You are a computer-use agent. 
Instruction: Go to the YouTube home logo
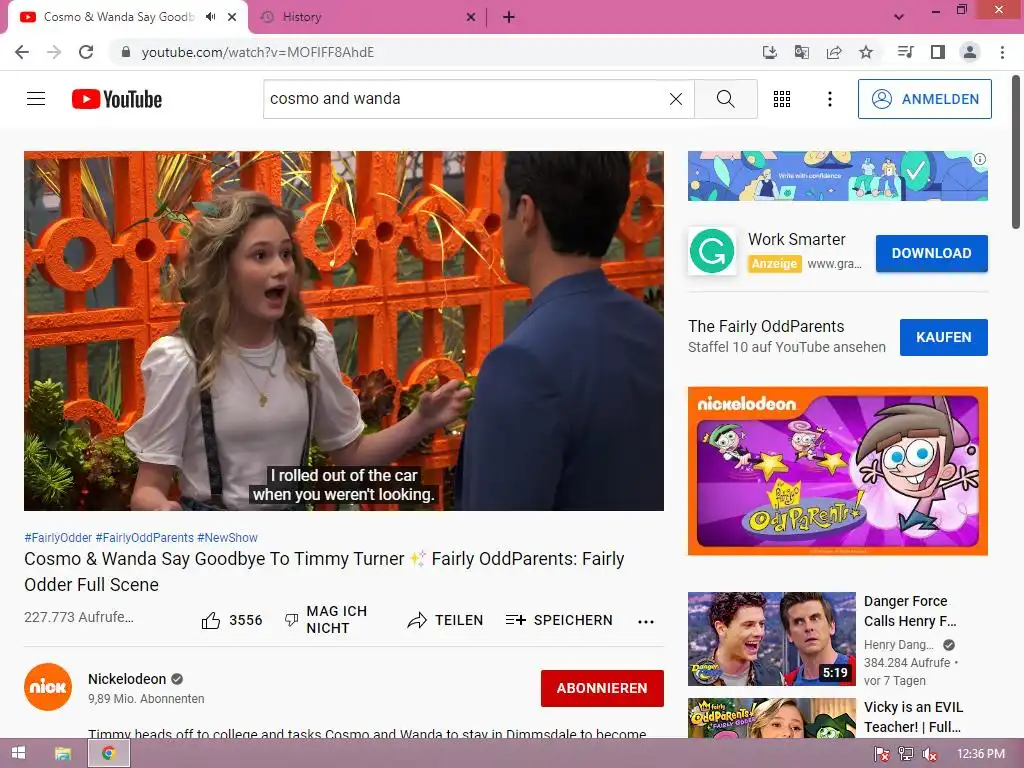coord(117,99)
